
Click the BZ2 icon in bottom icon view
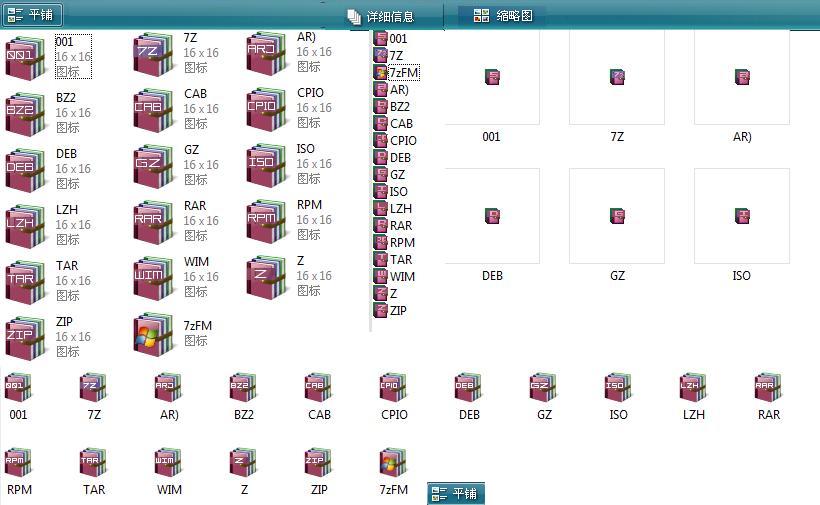click(x=243, y=387)
